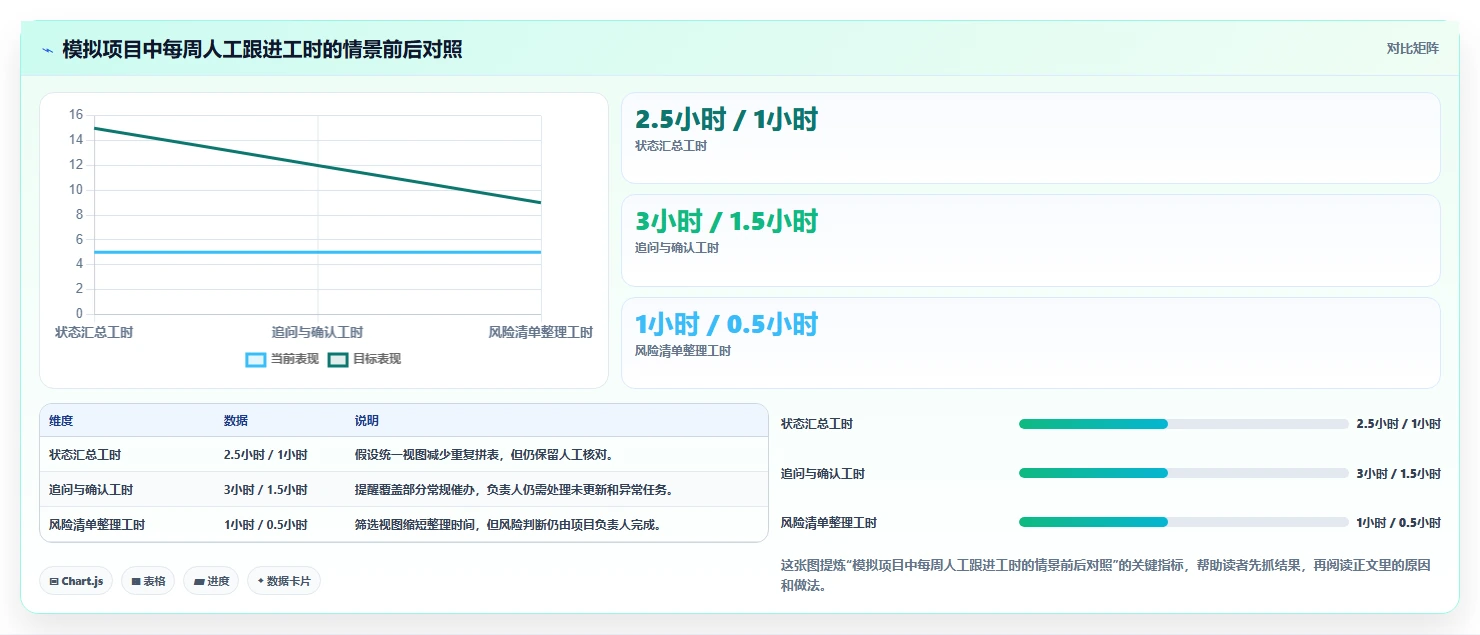Click the 数据 column header
Screen dimensions: 1480x635
[x=236, y=421]
